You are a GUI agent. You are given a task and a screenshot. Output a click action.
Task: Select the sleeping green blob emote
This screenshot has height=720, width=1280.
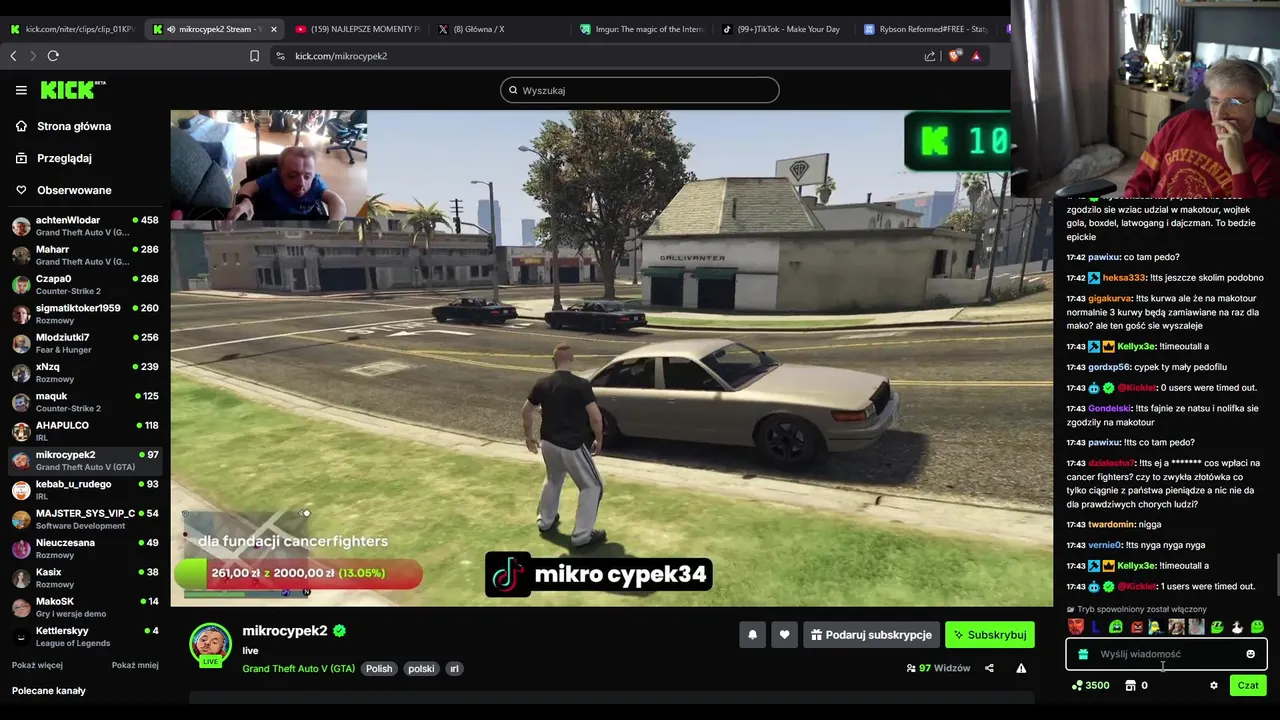[x=1217, y=627]
